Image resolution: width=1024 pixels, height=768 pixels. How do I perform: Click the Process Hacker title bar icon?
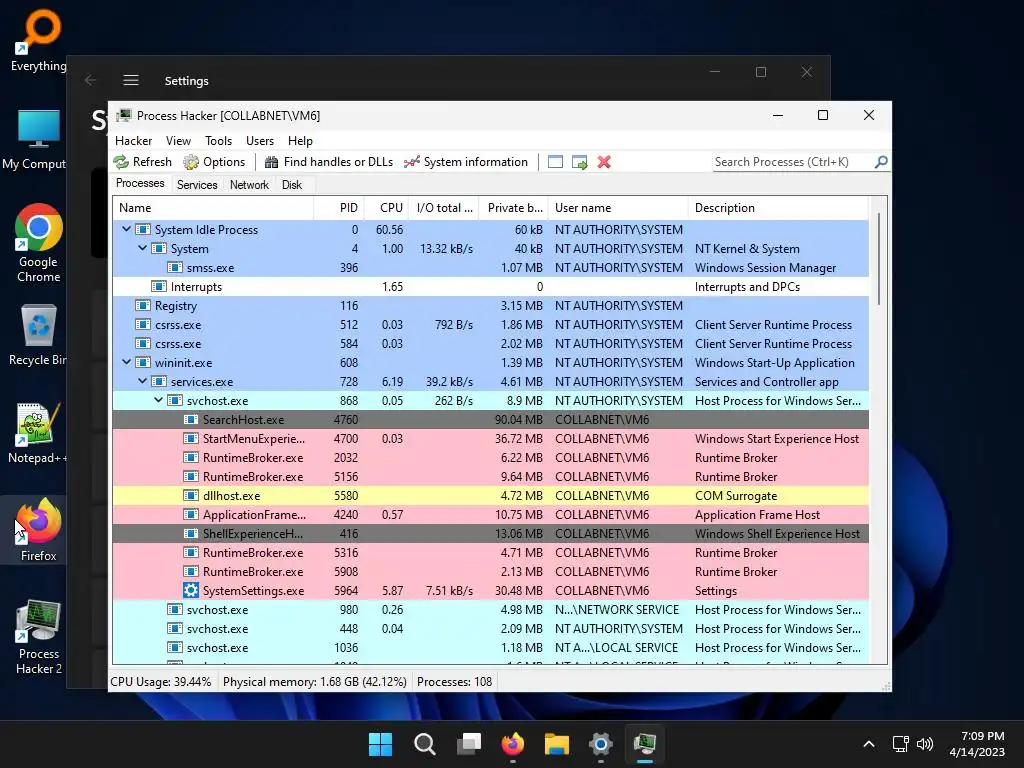coord(123,116)
